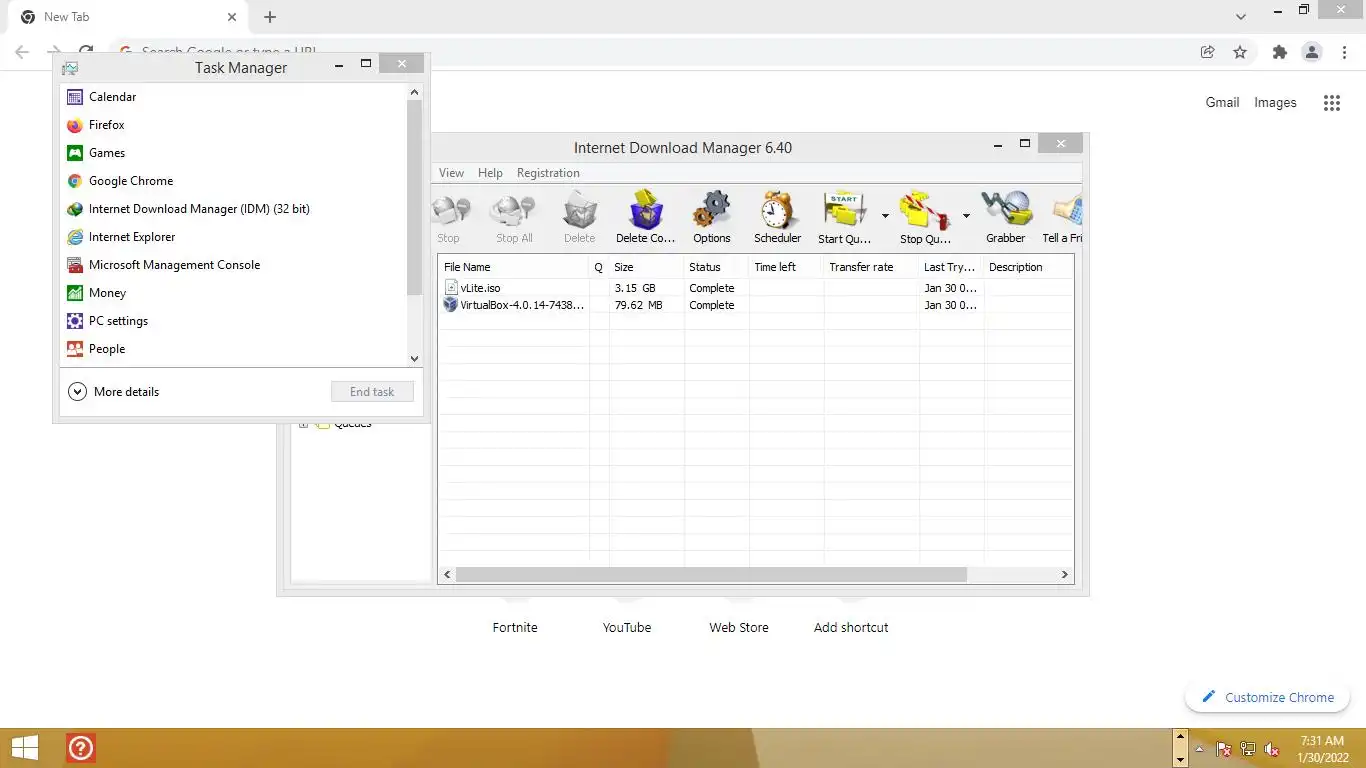Image resolution: width=1366 pixels, height=768 pixels.
Task: Click the IDM horizontal scrollbar left arrow
Action: pos(448,575)
